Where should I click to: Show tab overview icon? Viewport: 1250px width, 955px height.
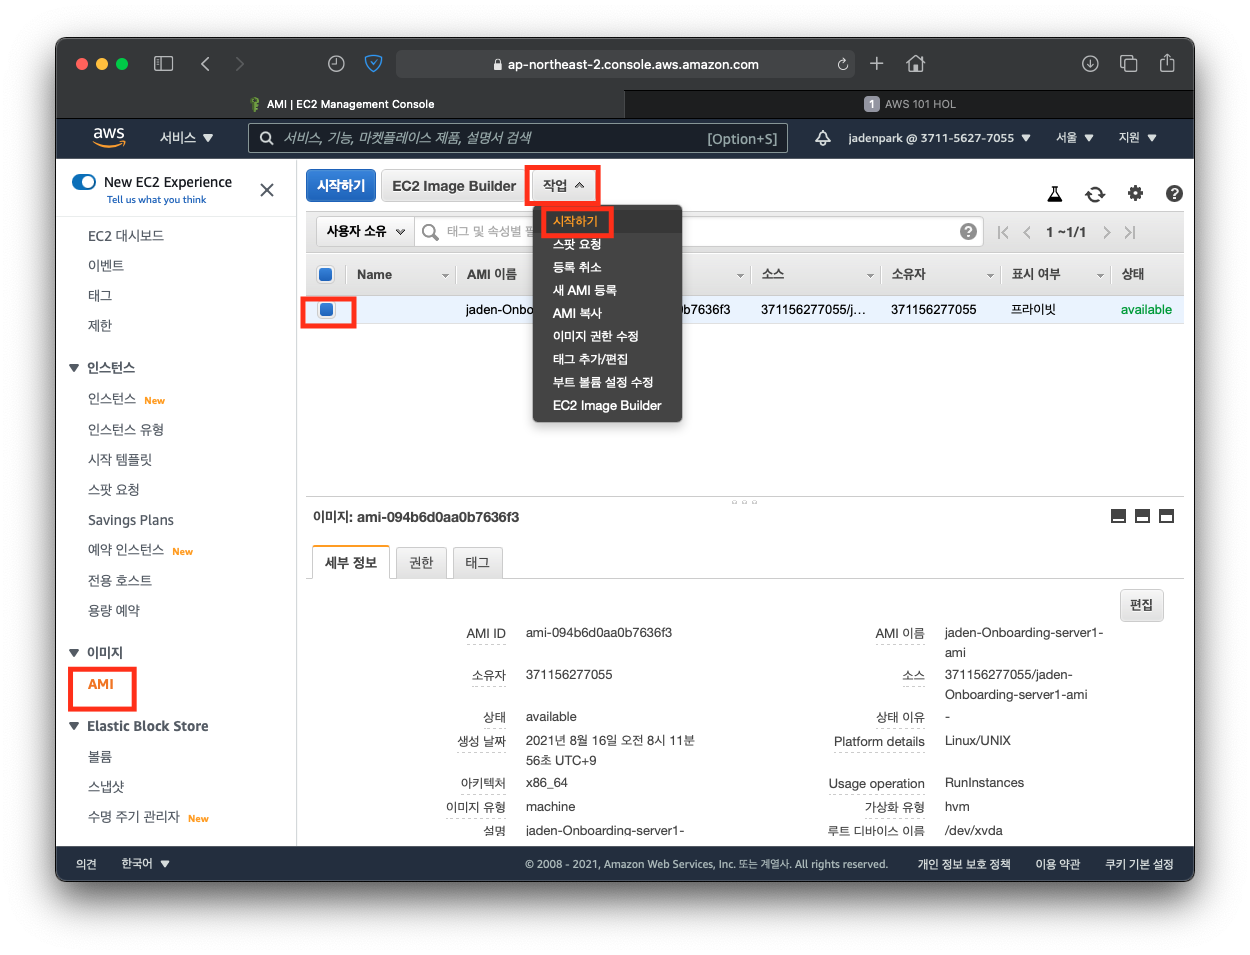tap(1129, 64)
